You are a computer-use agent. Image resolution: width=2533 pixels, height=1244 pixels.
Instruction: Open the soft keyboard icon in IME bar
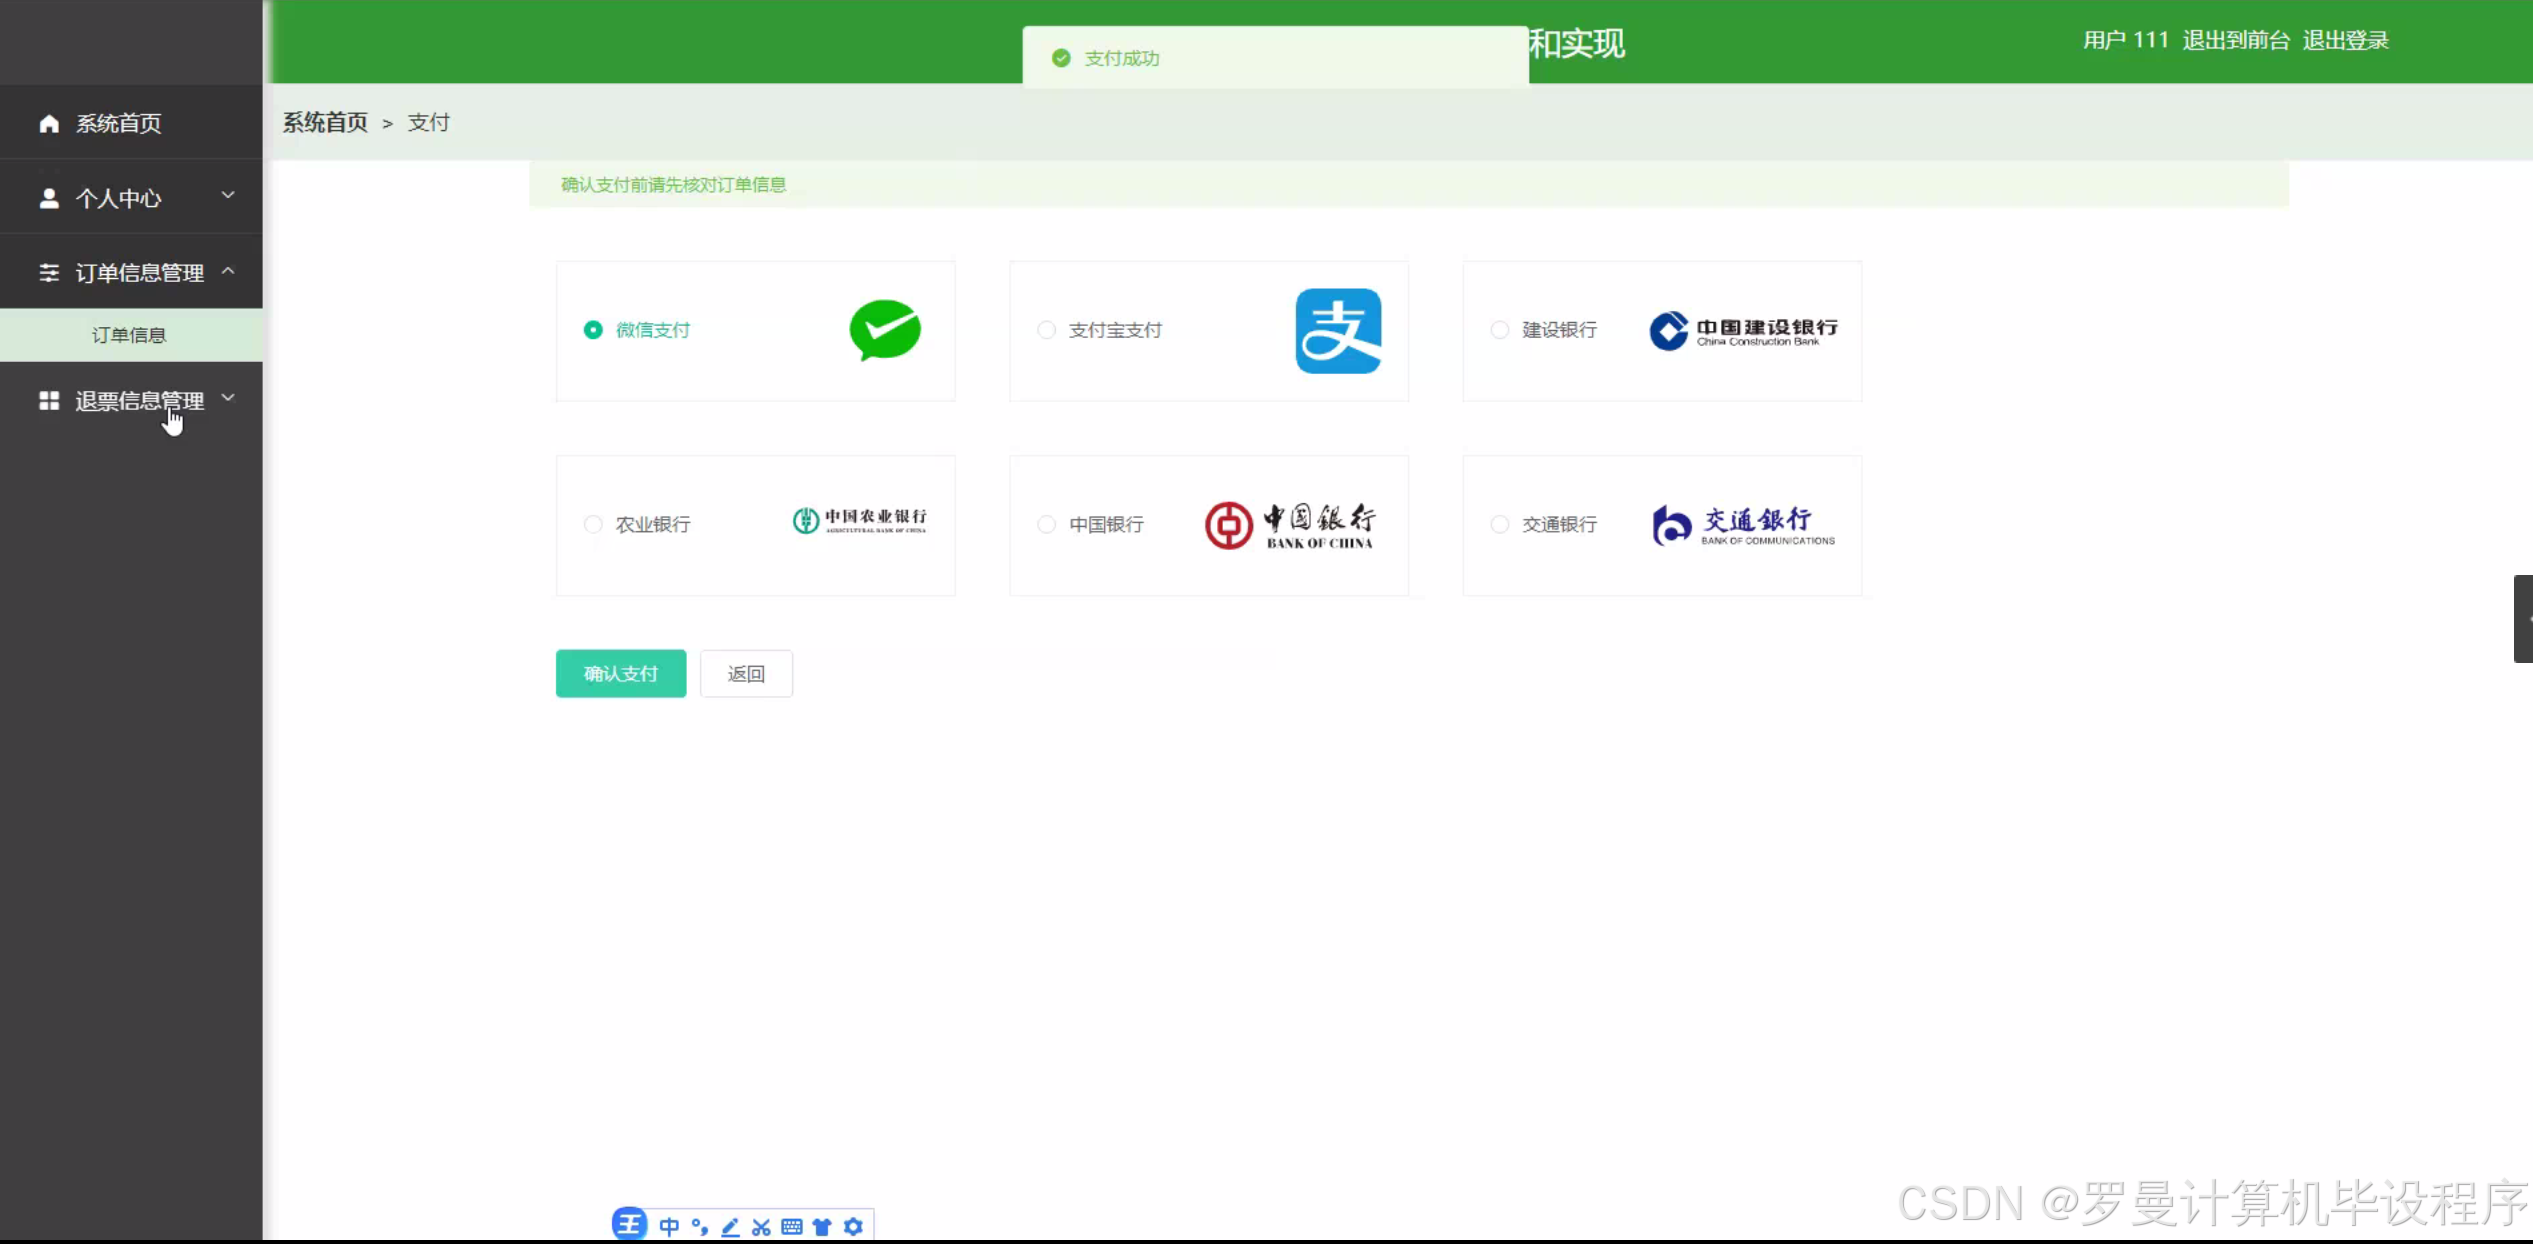[792, 1226]
